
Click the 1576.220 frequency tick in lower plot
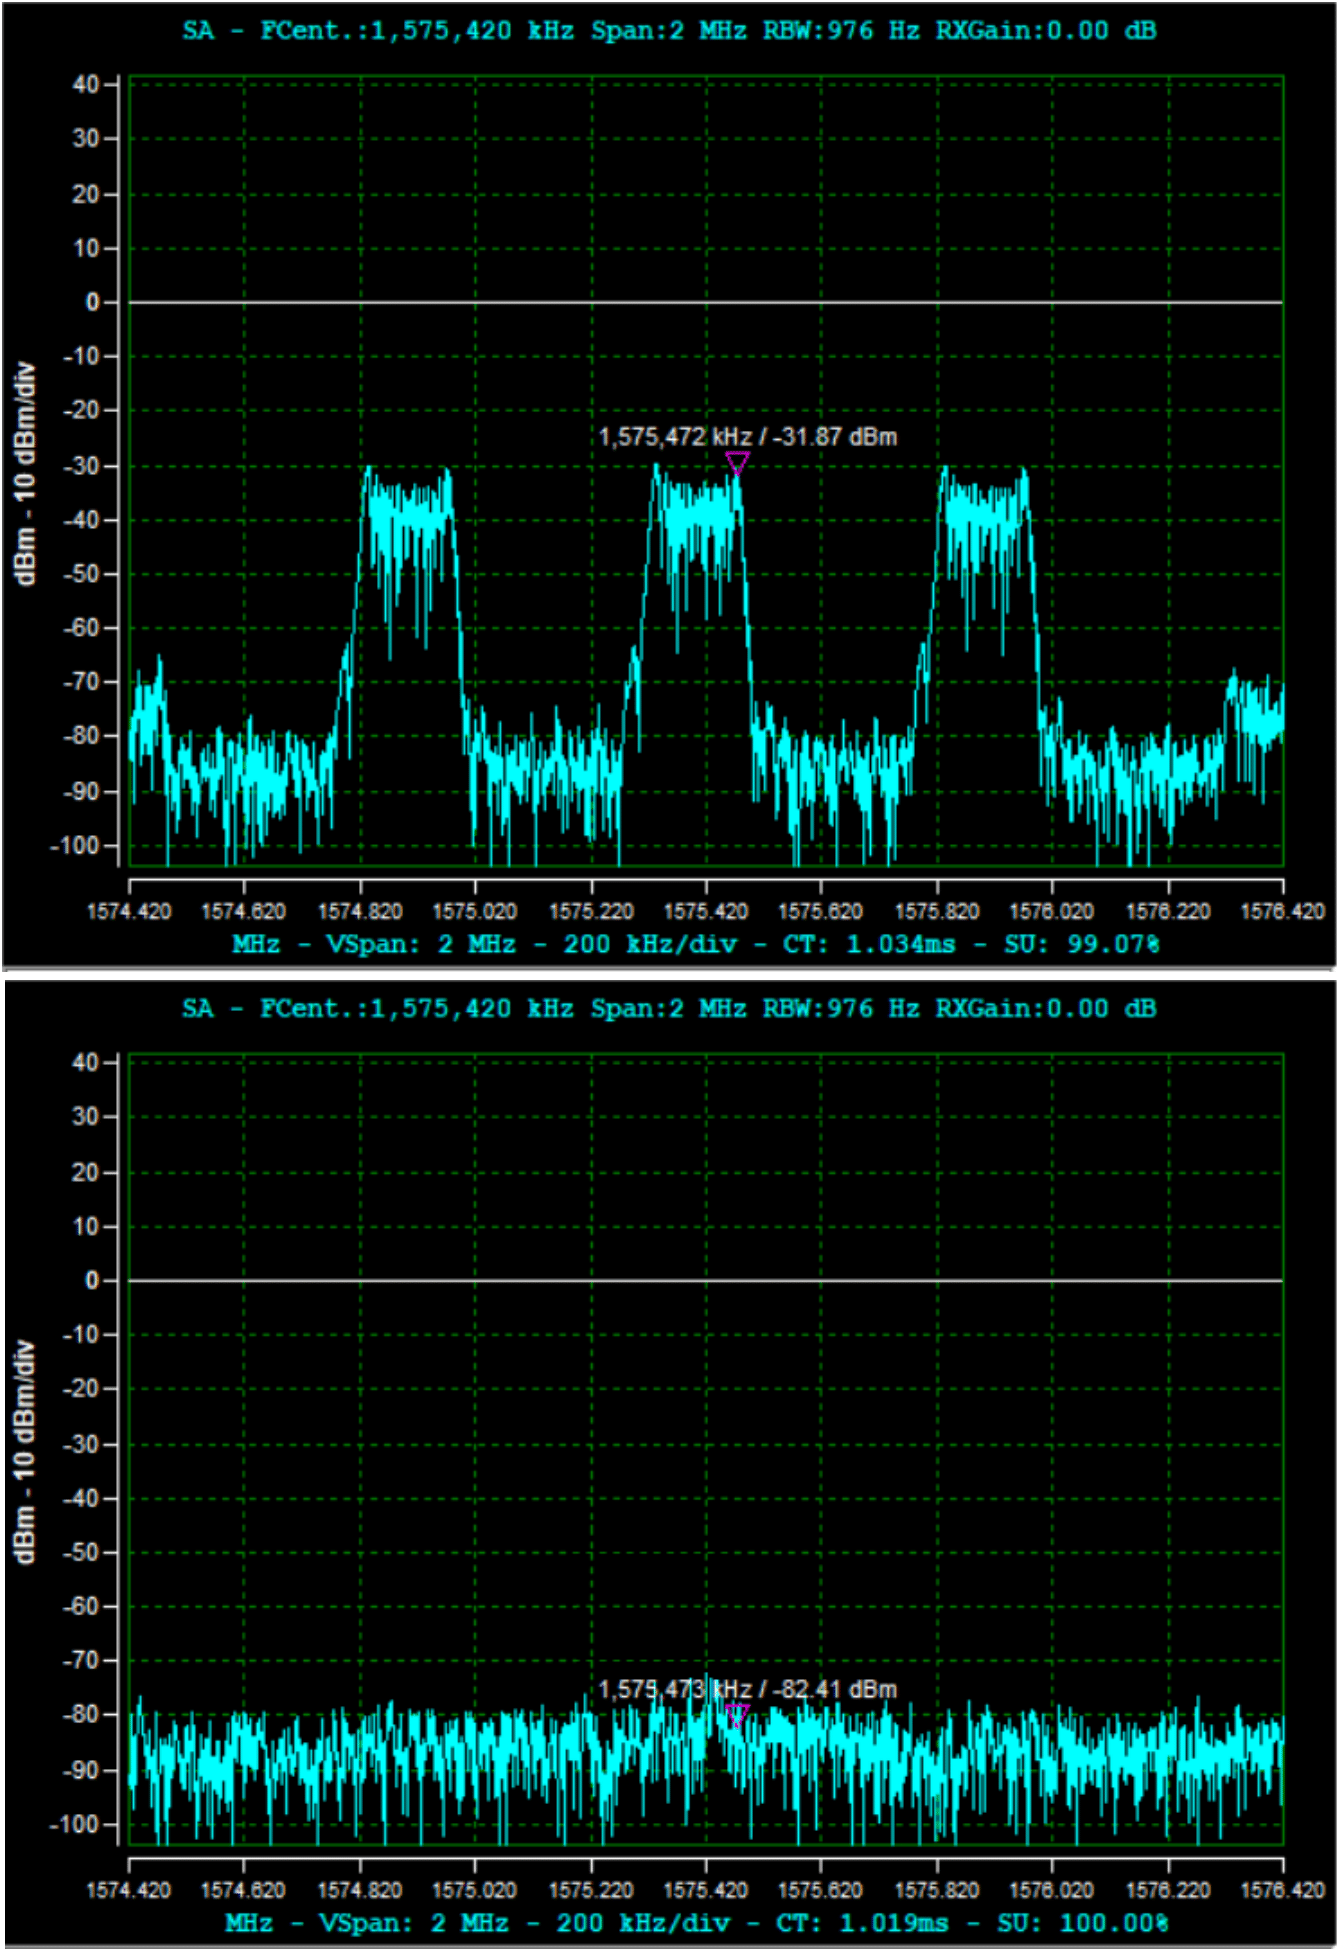1168,1889
